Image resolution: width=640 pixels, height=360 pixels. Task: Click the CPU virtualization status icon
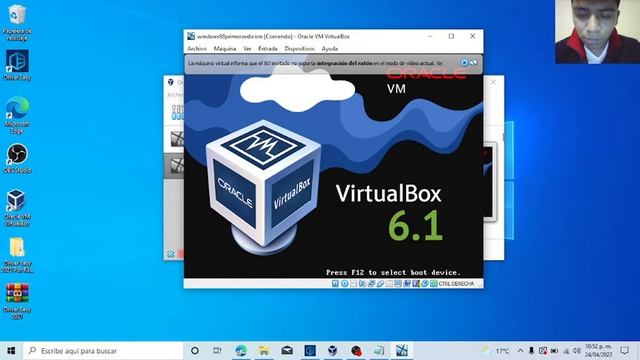pyautogui.click(x=416, y=284)
